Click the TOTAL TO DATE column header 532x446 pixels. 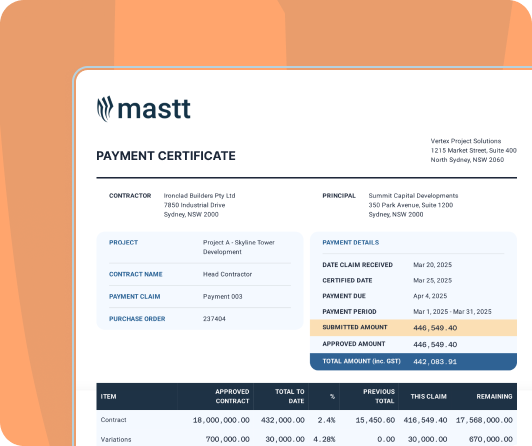(x=290, y=396)
